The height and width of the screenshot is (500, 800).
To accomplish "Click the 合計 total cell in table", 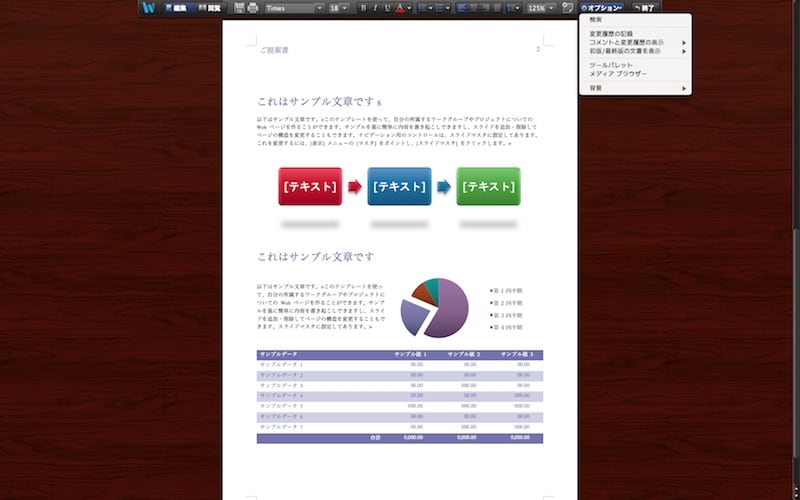I will pyautogui.click(x=375, y=438).
